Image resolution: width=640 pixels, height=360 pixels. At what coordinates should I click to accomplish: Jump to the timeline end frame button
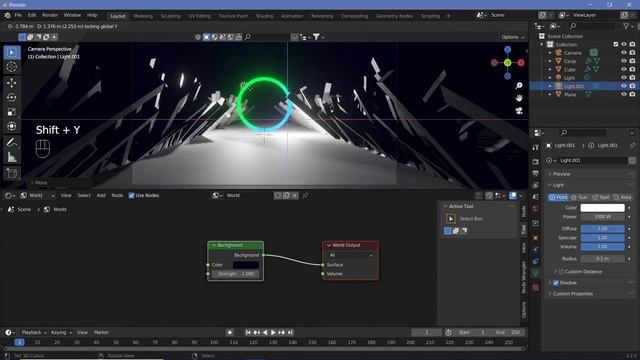coord(290,333)
